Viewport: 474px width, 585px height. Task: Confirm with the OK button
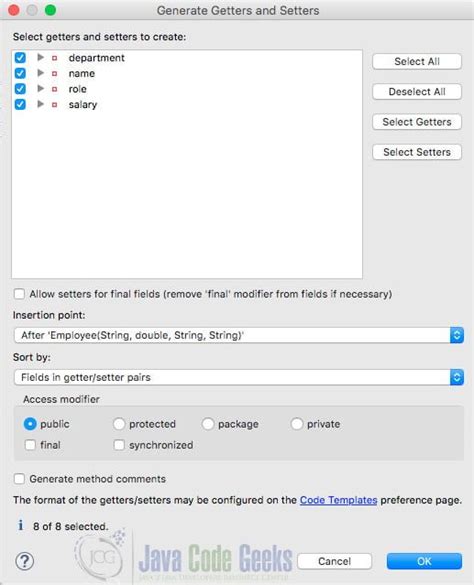tap(424, 561)
